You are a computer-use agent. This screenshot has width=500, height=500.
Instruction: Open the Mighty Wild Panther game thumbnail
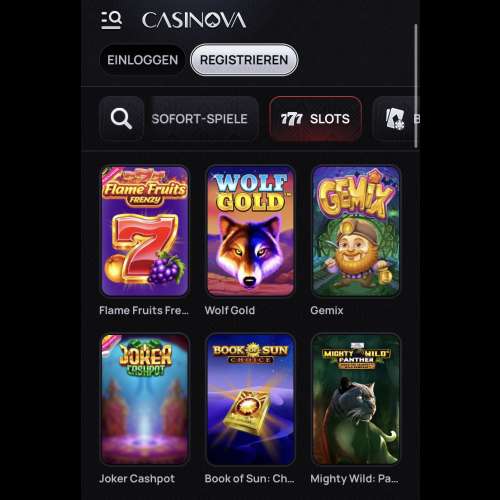coord(356,399)
